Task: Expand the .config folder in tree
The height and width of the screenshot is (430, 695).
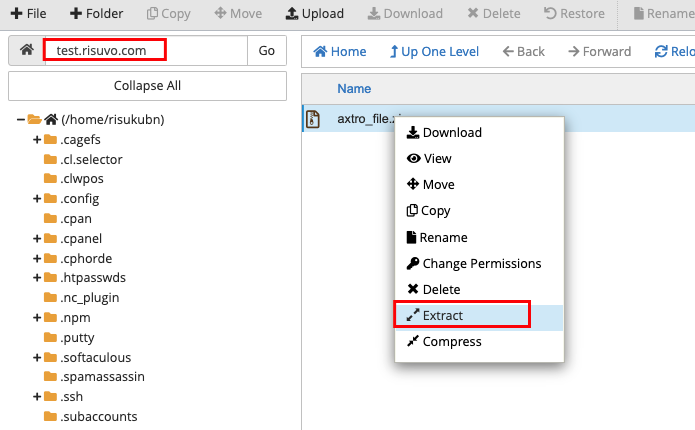Action: point(37,199)
